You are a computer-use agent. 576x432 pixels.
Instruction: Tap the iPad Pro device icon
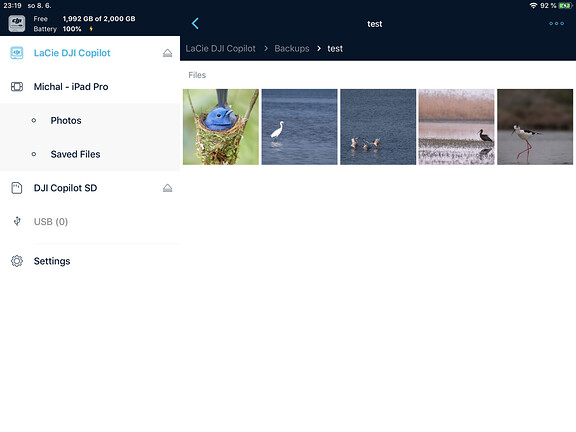pos(17,87)
